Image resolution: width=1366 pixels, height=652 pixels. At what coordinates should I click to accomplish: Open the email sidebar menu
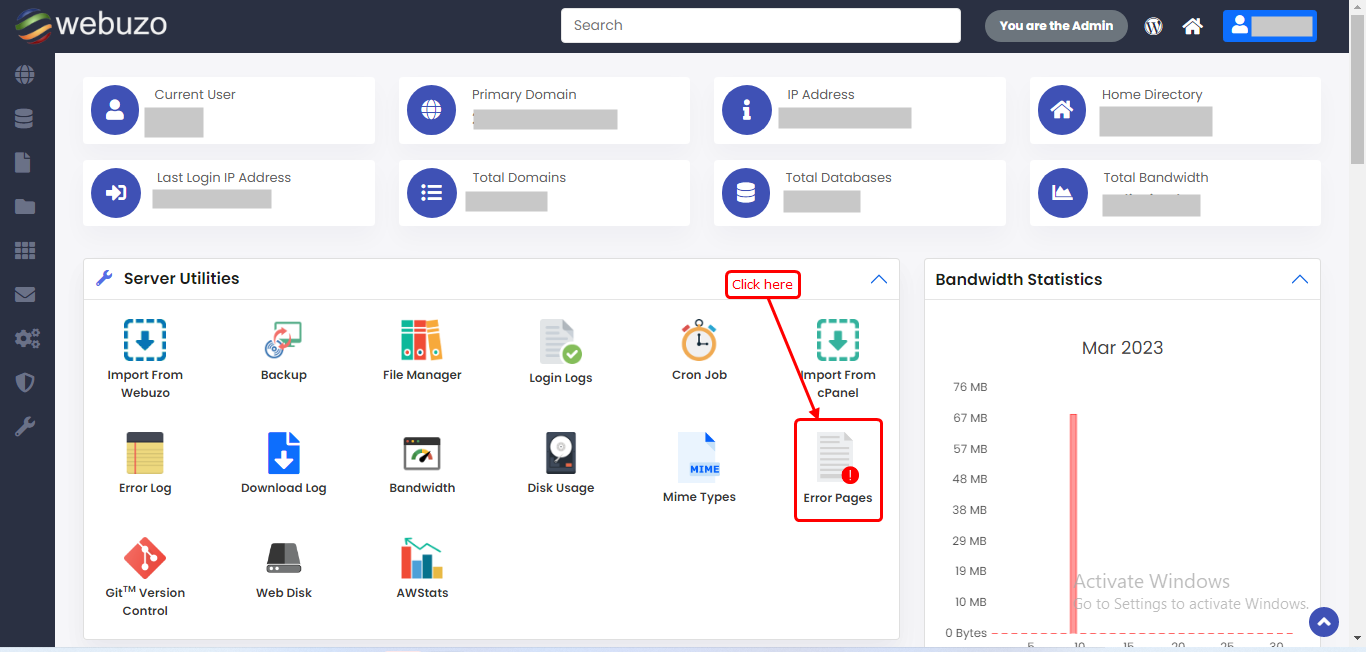click(25, 295)
